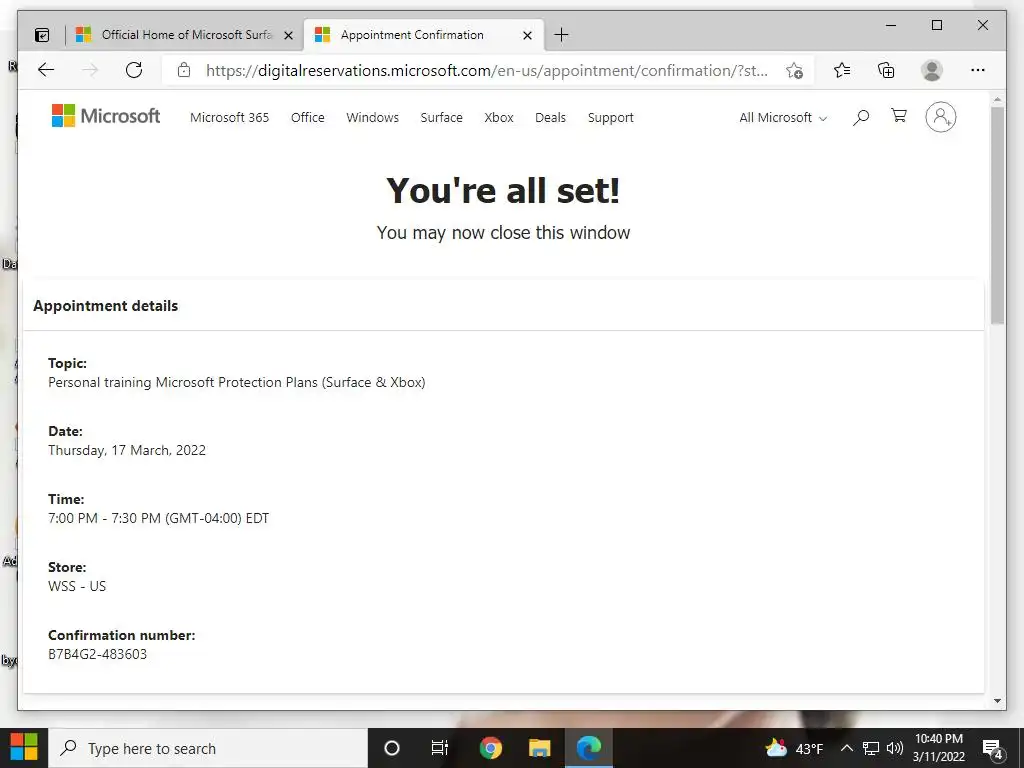Open the Microsoft 365 nav link
The image size is (1024, 768).
pos(229,118)
